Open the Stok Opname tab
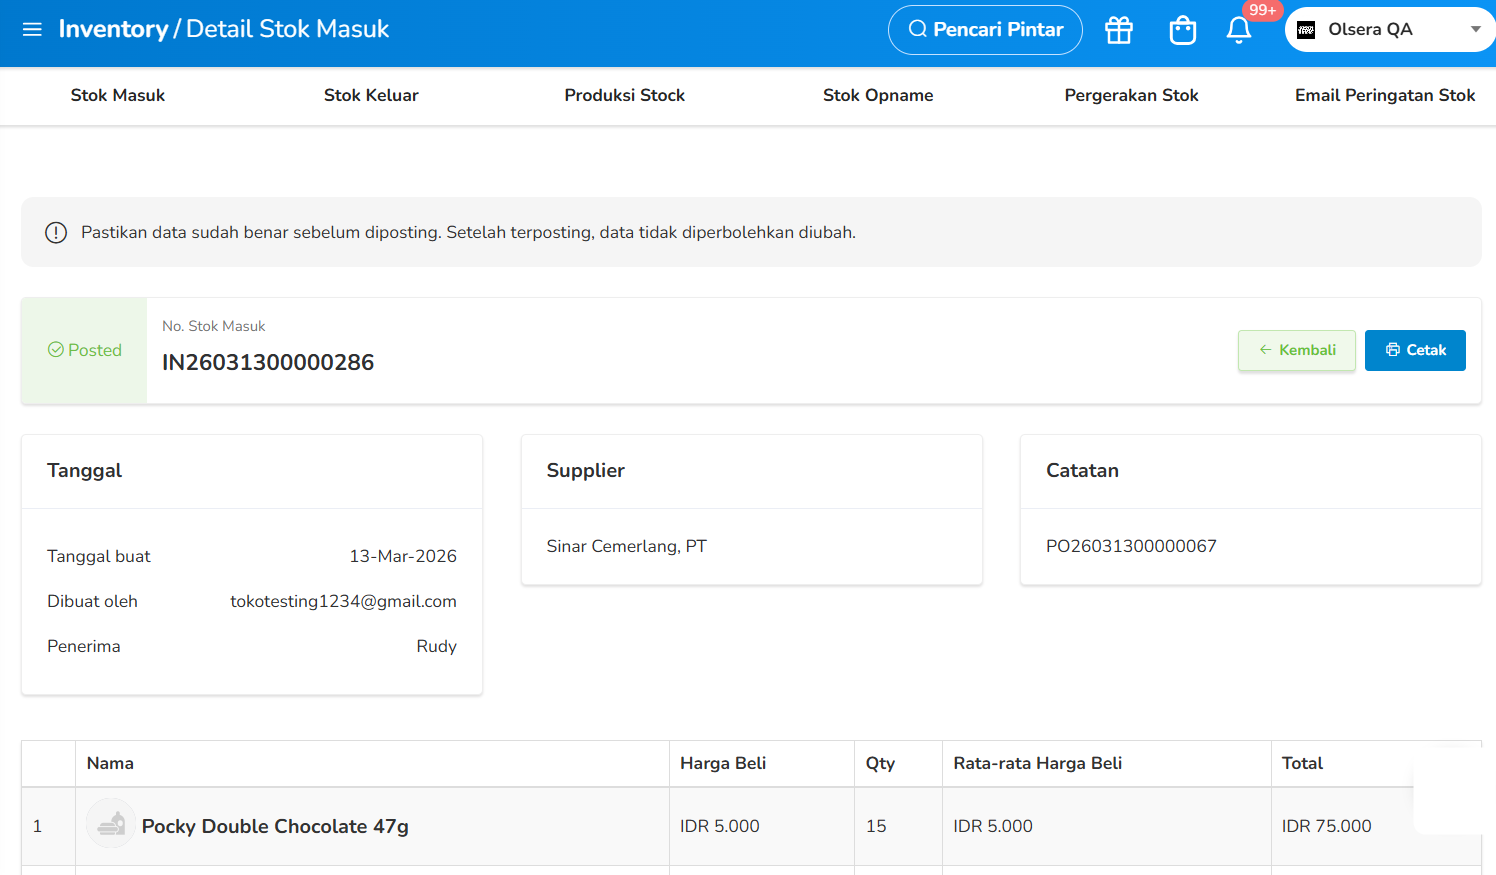Screen dimensions: 1496x875 878,96
